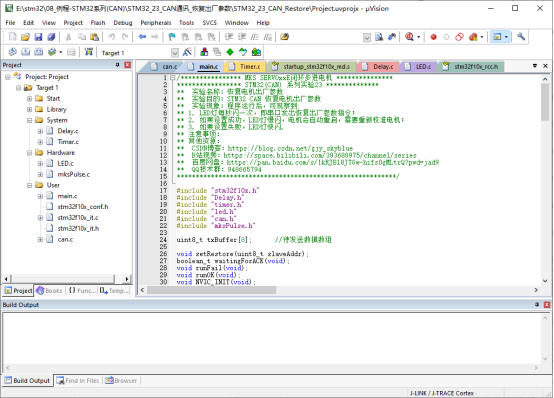Click the Incremental Find binoculars icon
The height and width of the screenshot is (398, 554).
pos(392,37)
